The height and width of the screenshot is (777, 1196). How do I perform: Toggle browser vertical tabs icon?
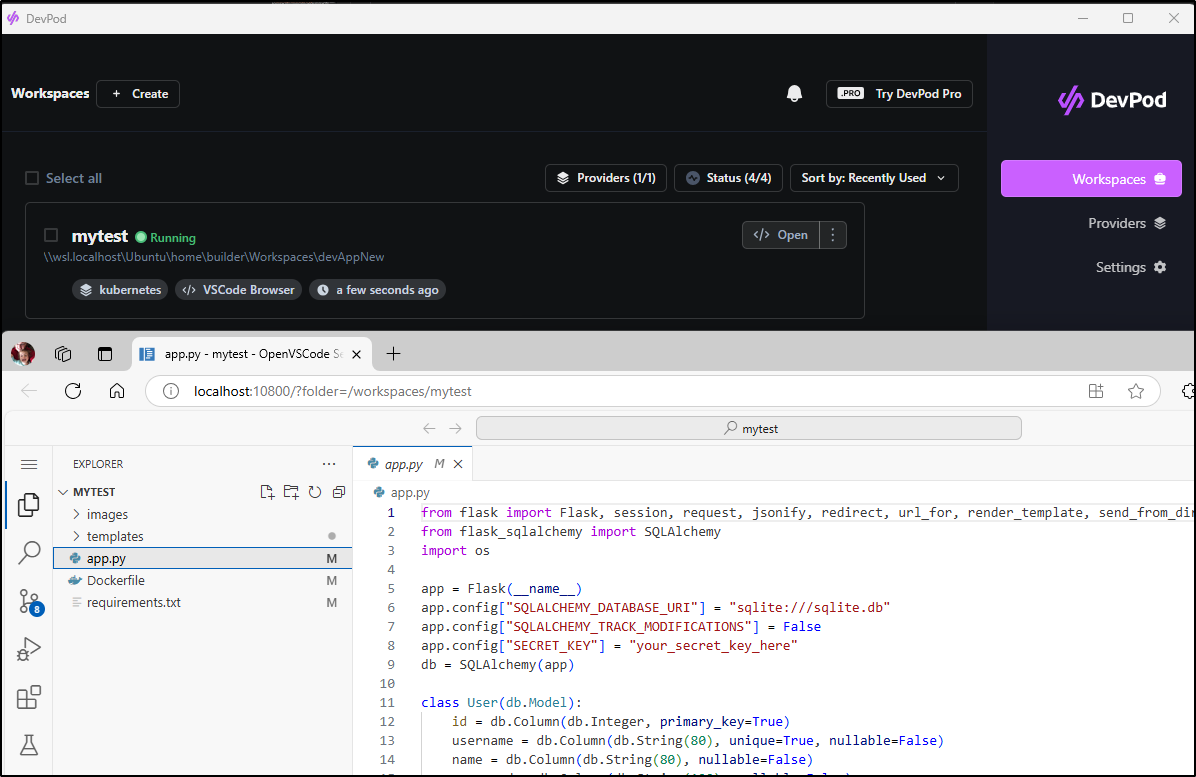105,354
